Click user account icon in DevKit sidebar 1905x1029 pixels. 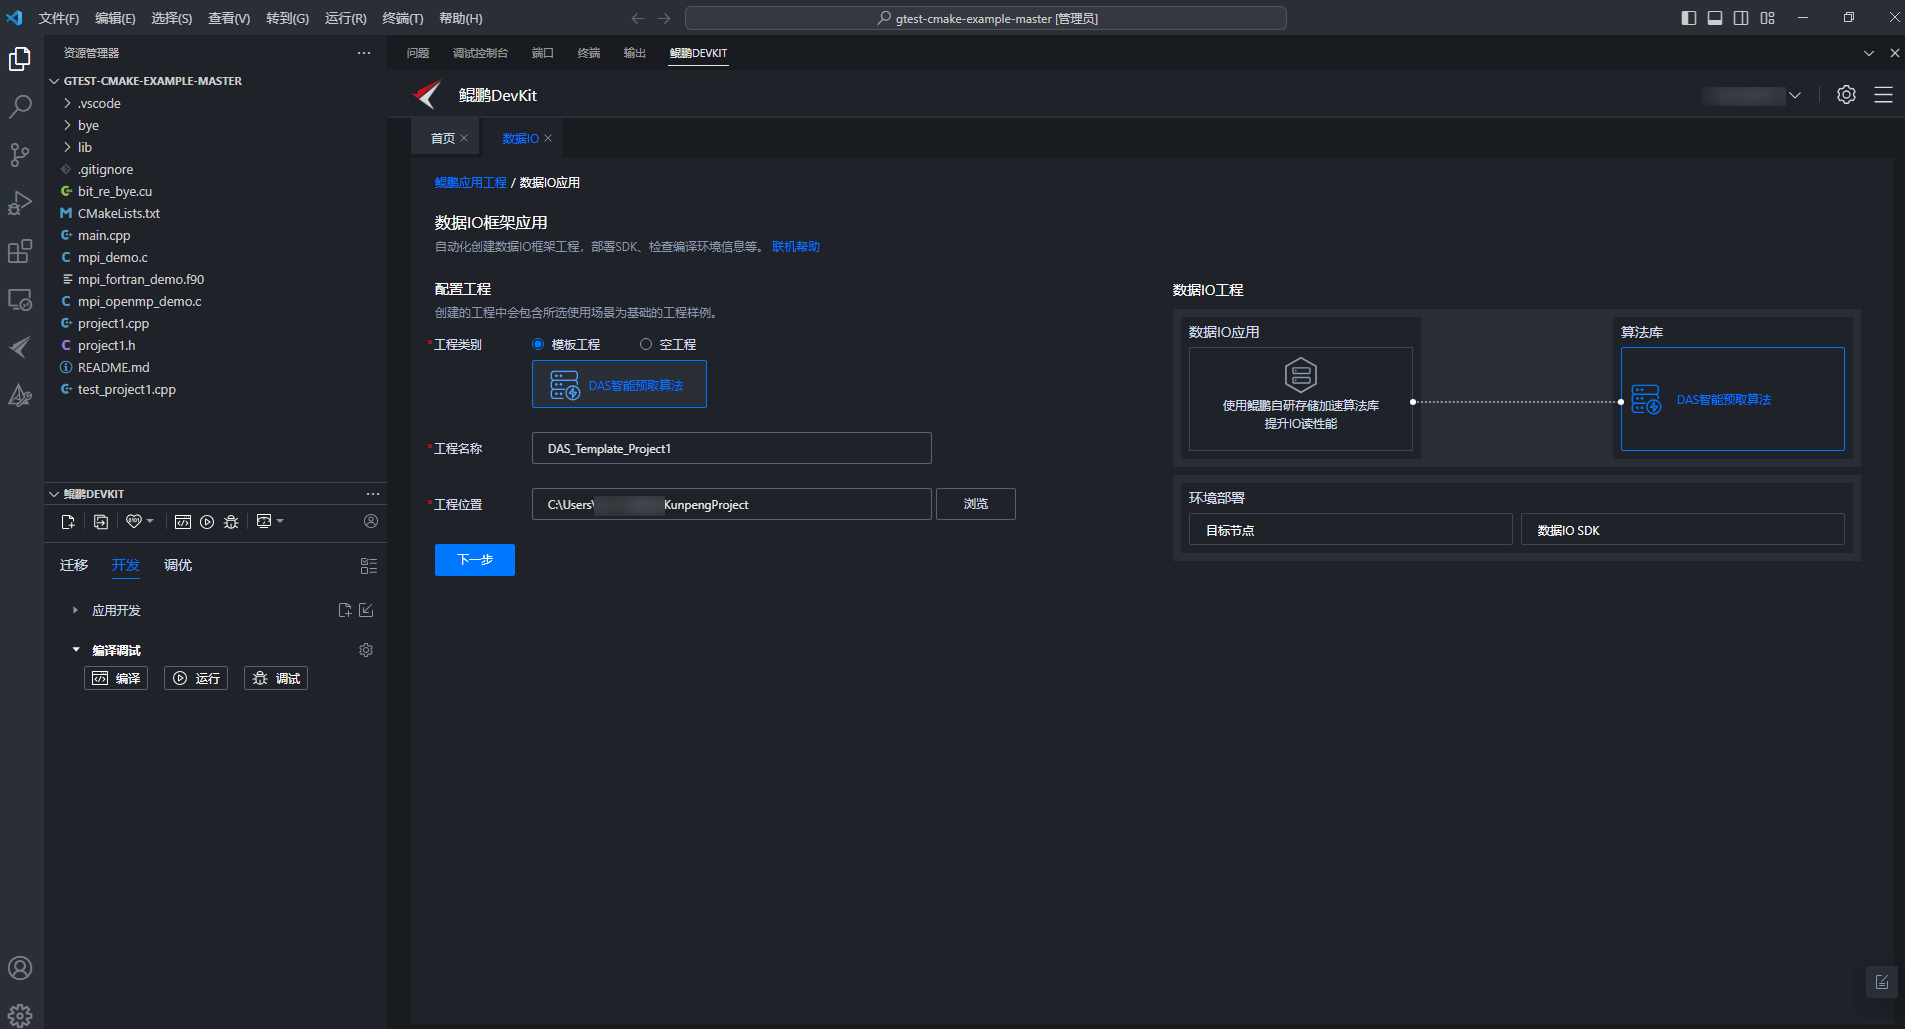click(x=371, y=521)
